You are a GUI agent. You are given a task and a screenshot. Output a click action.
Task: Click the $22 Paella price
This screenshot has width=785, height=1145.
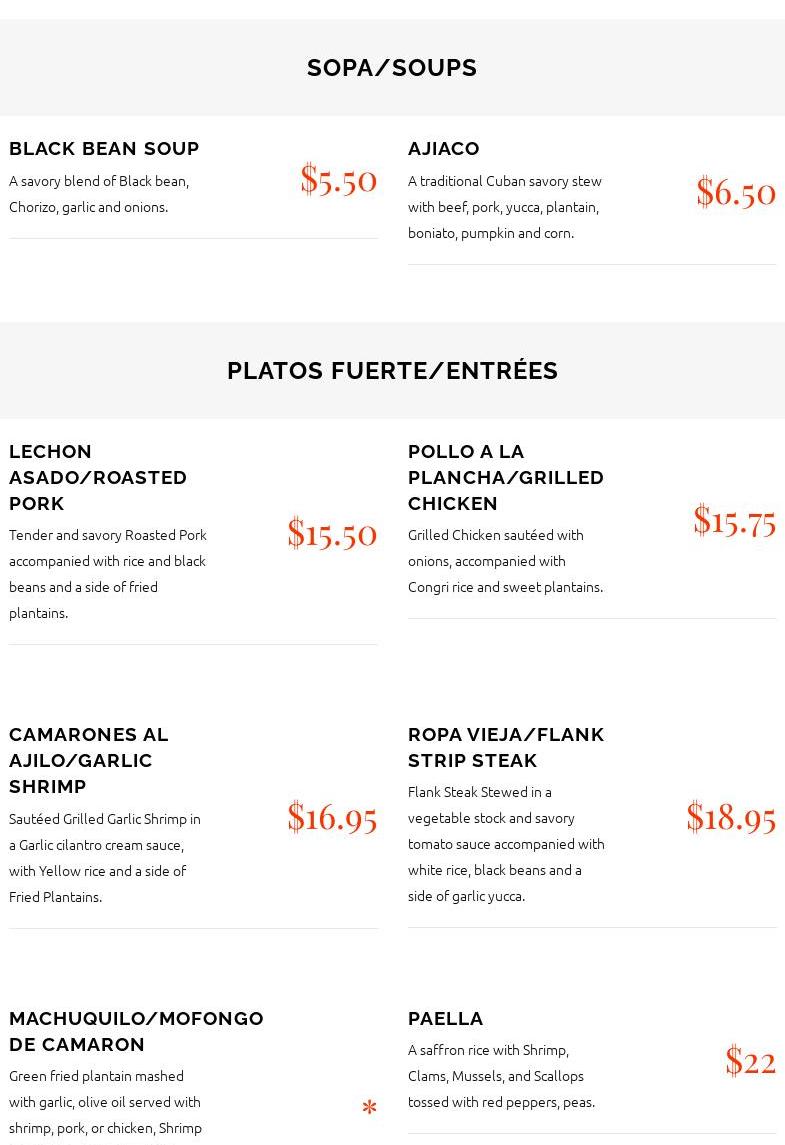[750, 1060]
